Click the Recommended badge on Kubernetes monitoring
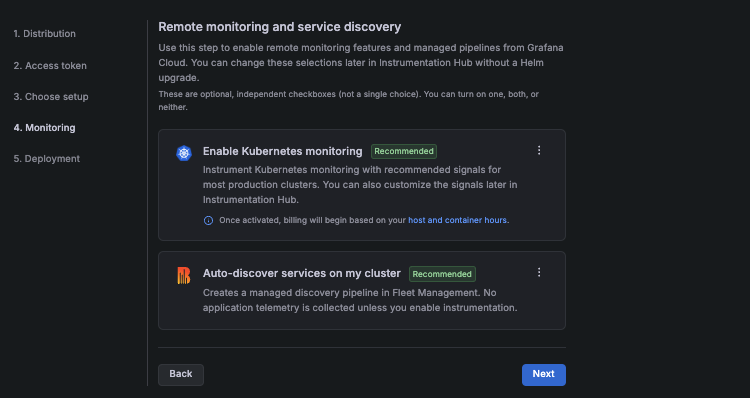This screenshot has width=750, height=398. pos(404,151)
